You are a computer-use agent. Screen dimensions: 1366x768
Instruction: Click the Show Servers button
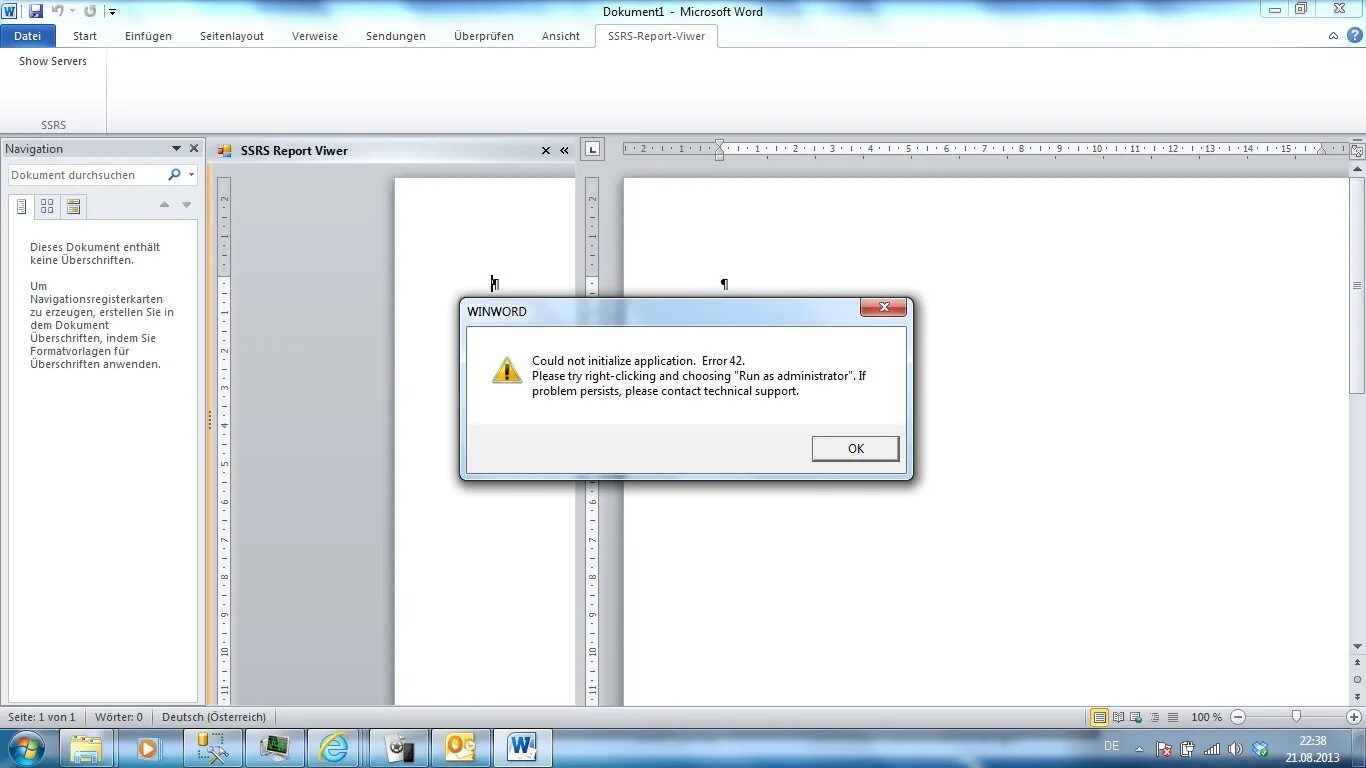pos(53,61)
